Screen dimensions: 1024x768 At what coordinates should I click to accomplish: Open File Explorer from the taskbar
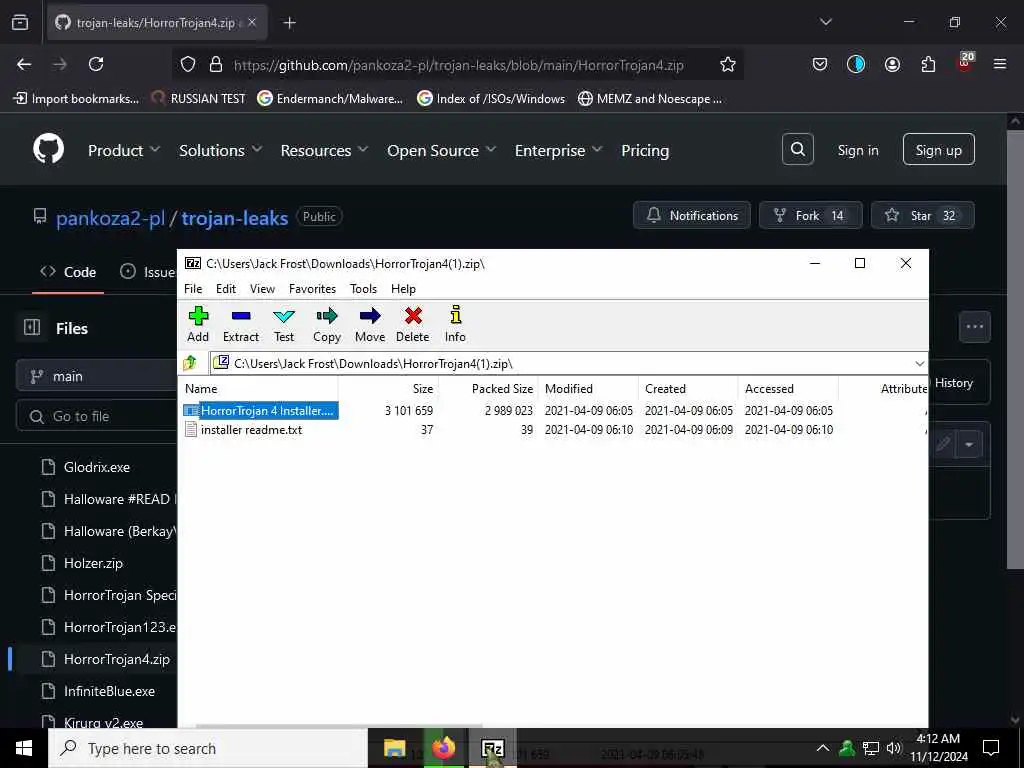[x=394, y=748]
